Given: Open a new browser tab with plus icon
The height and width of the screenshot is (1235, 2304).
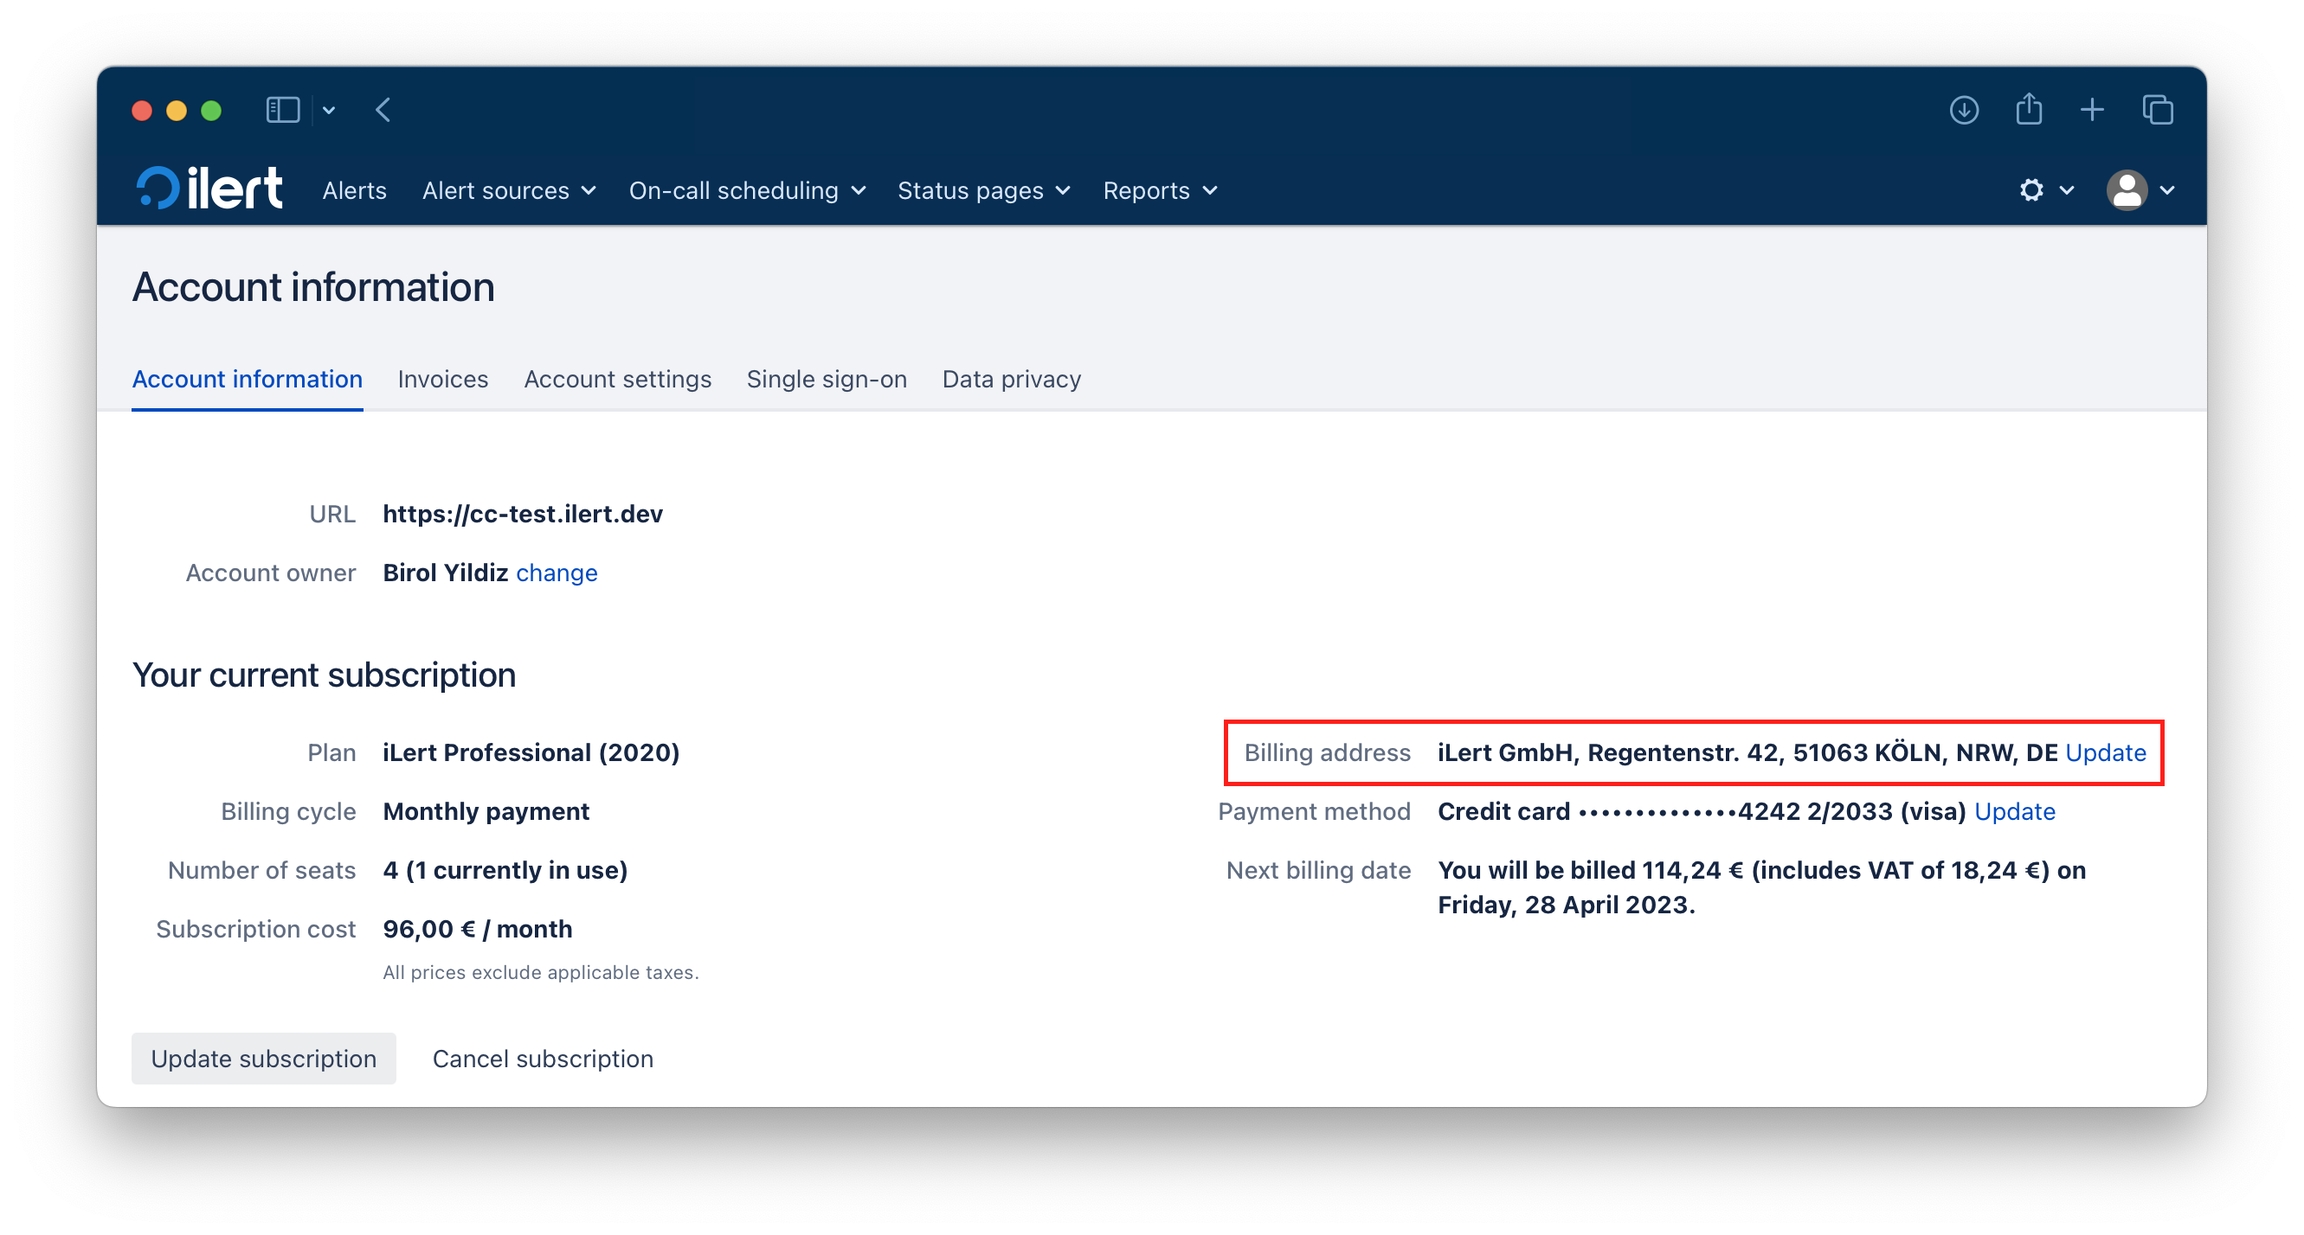Looking at the screenshot, I should (2092, 110).
